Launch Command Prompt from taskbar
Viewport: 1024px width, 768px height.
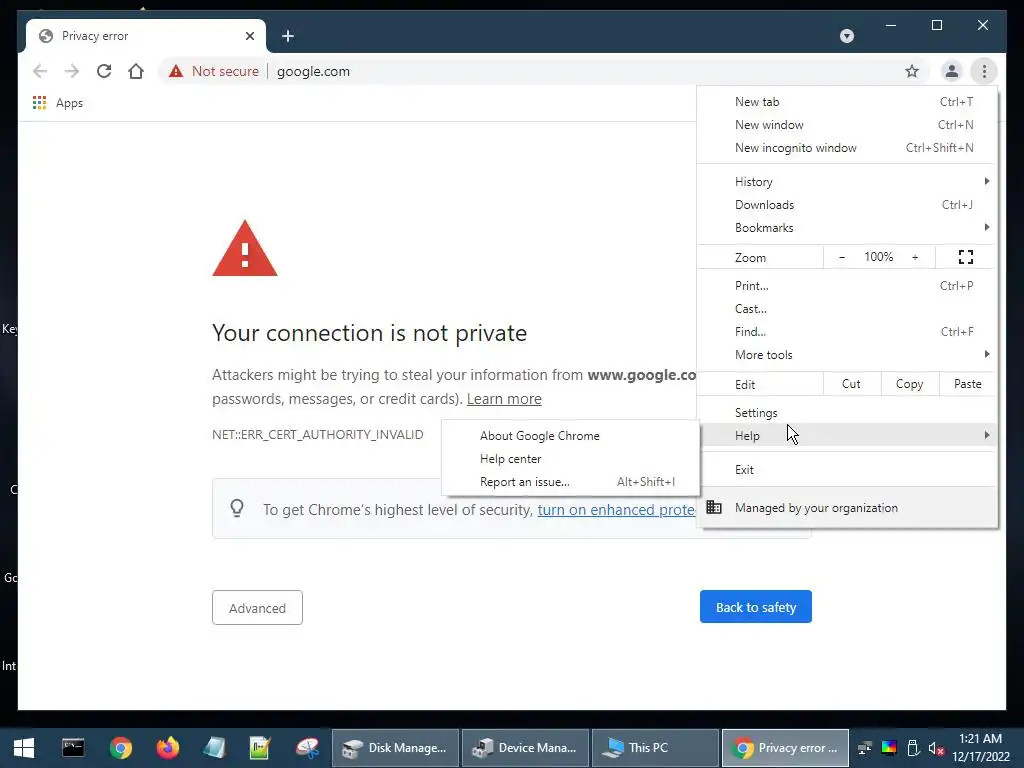(x=73, y=748)
